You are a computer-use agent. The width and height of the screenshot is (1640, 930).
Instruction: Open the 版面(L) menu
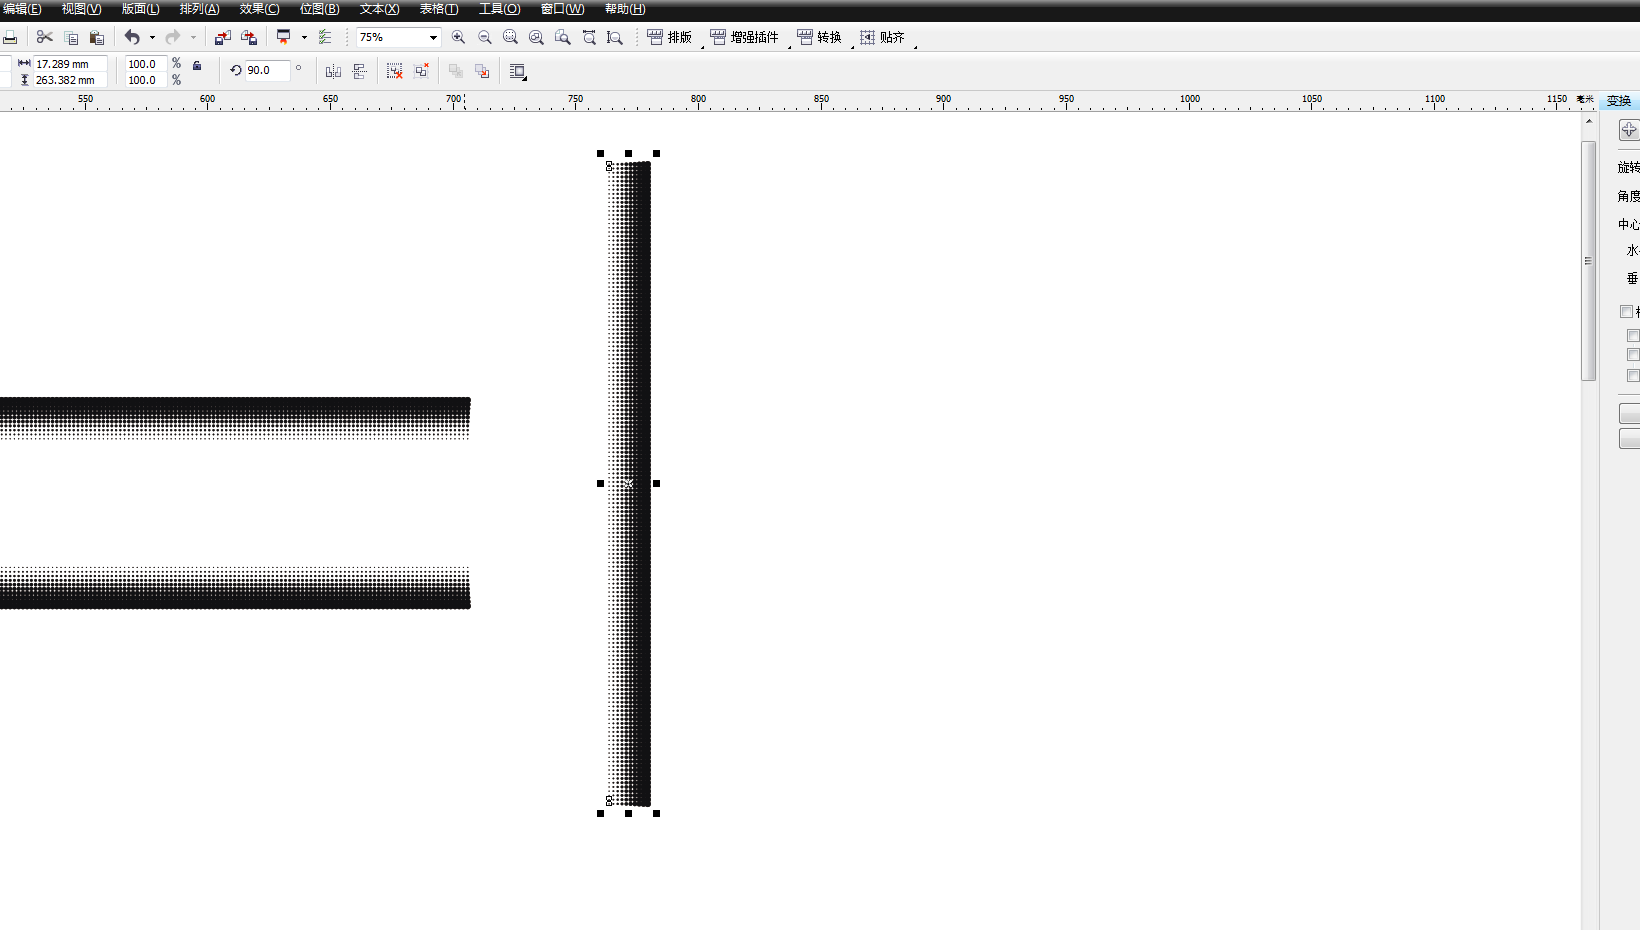pyautogui.click(x=140, y=9)
